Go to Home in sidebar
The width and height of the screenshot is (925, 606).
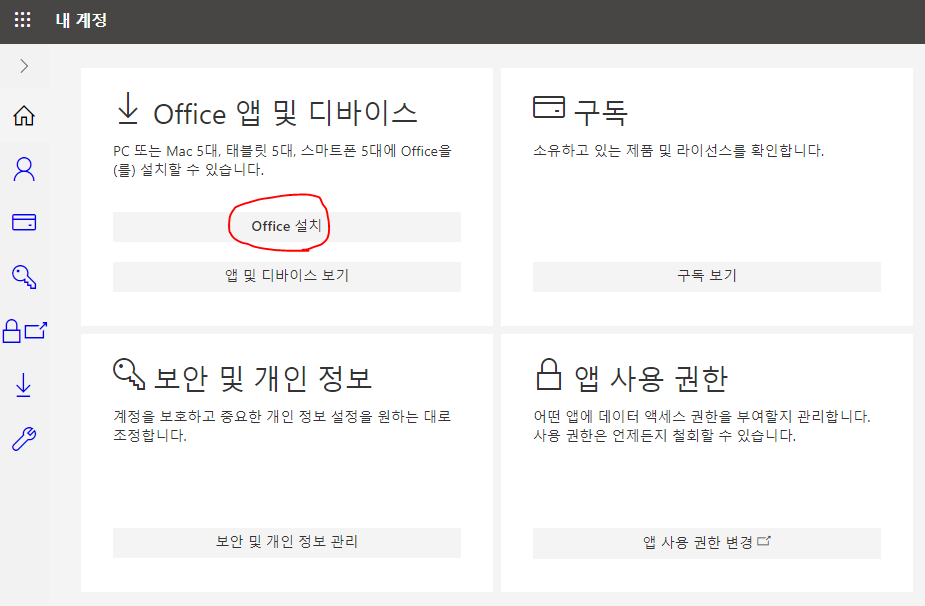(24, 116)
